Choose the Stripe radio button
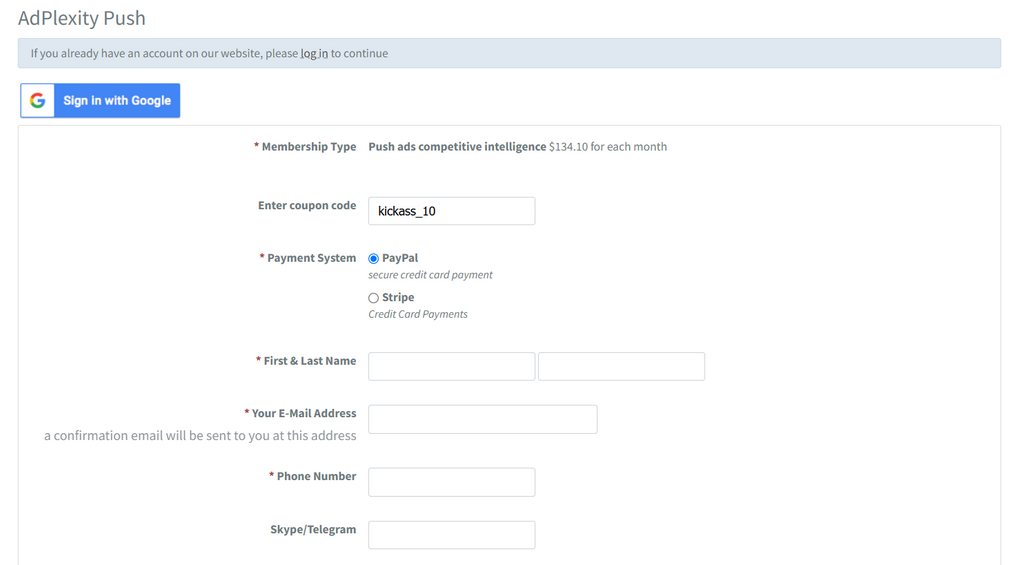Screen dimensions: 1017x565 click(x=374, y=298)
